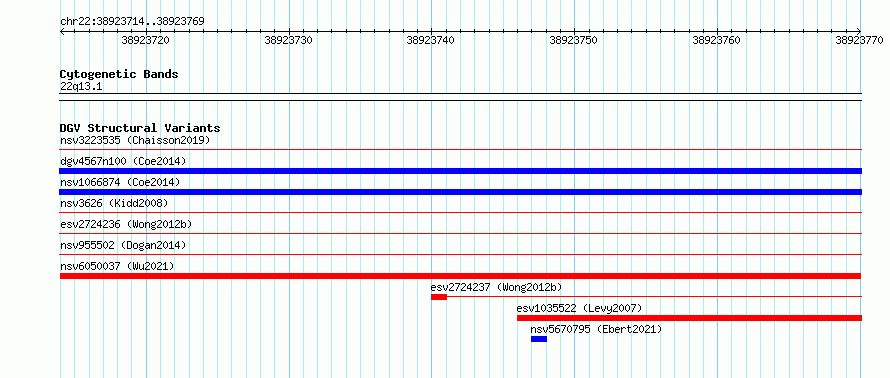
Task: Open variant esv2724236 (Wong2012b) label
Action: [126, 224]
